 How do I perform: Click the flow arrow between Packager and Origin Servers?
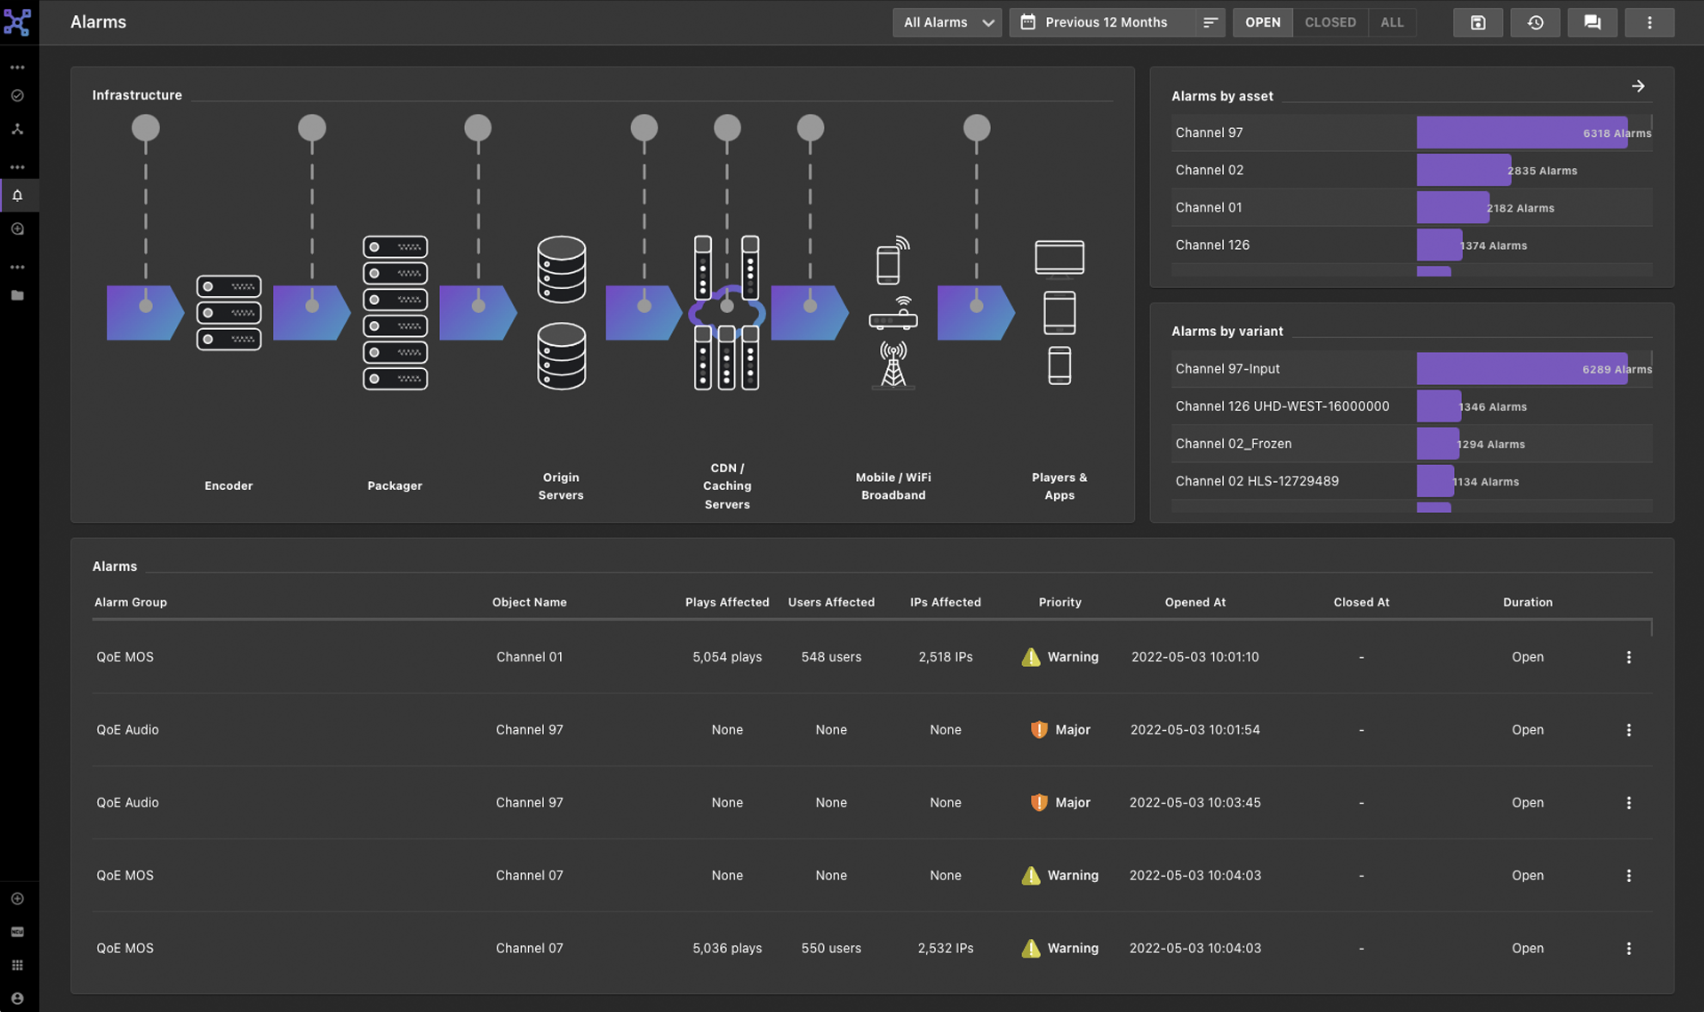pyautogui.click(x=478, y=313)
